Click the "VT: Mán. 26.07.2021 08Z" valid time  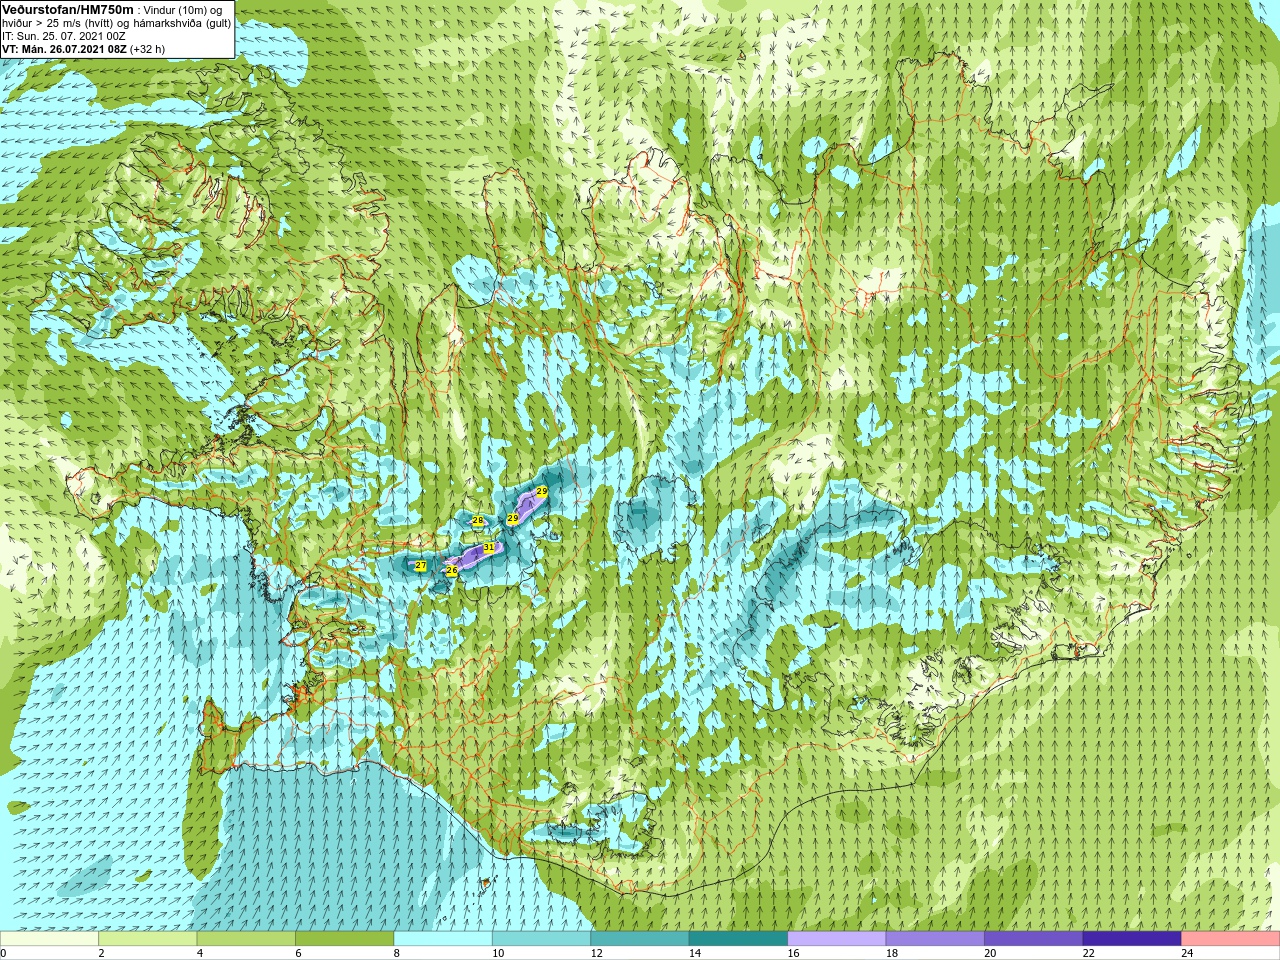coord(64,49)
